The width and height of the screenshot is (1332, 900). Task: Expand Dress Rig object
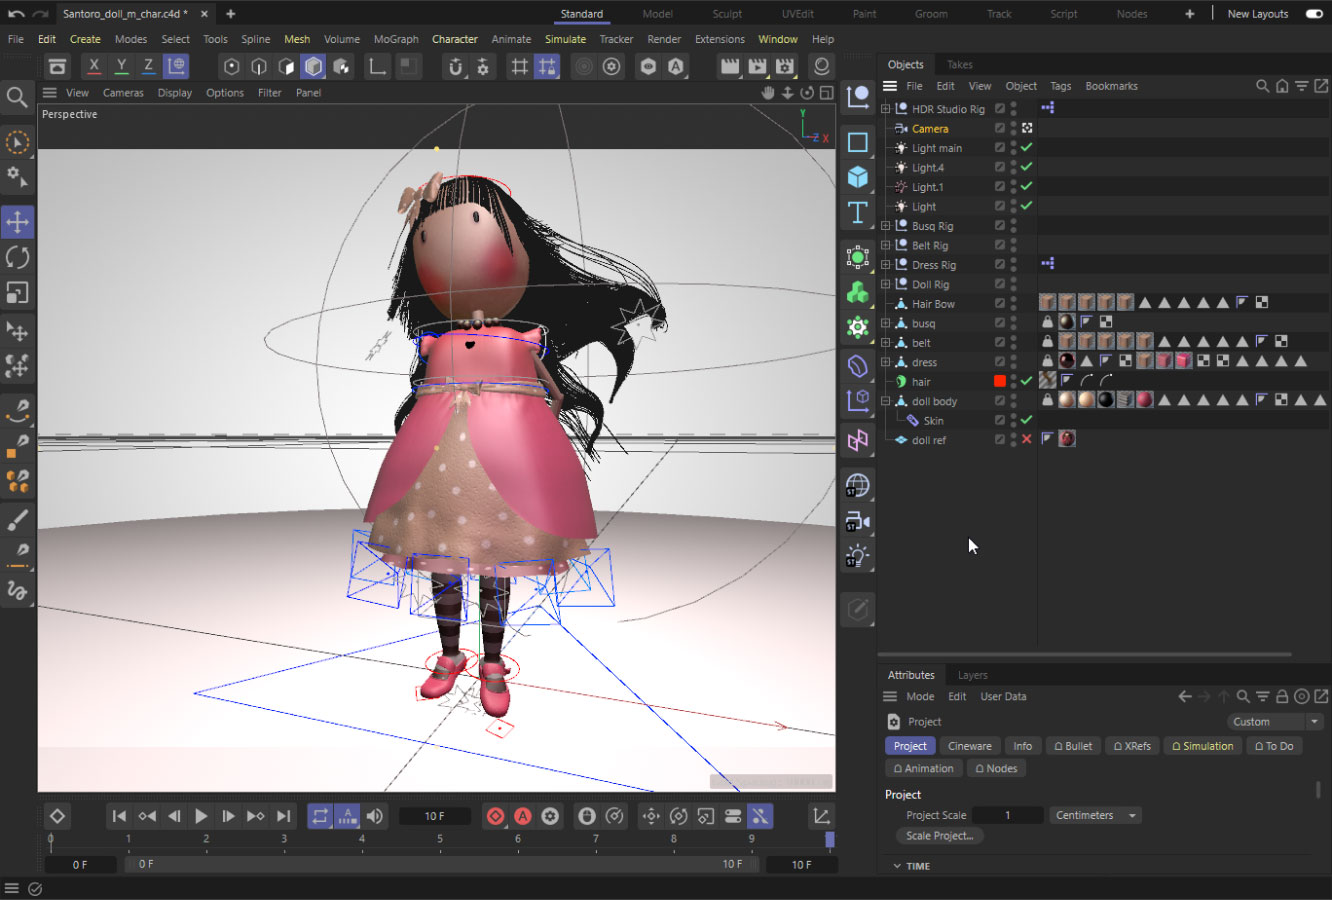(x=885, y=265)
